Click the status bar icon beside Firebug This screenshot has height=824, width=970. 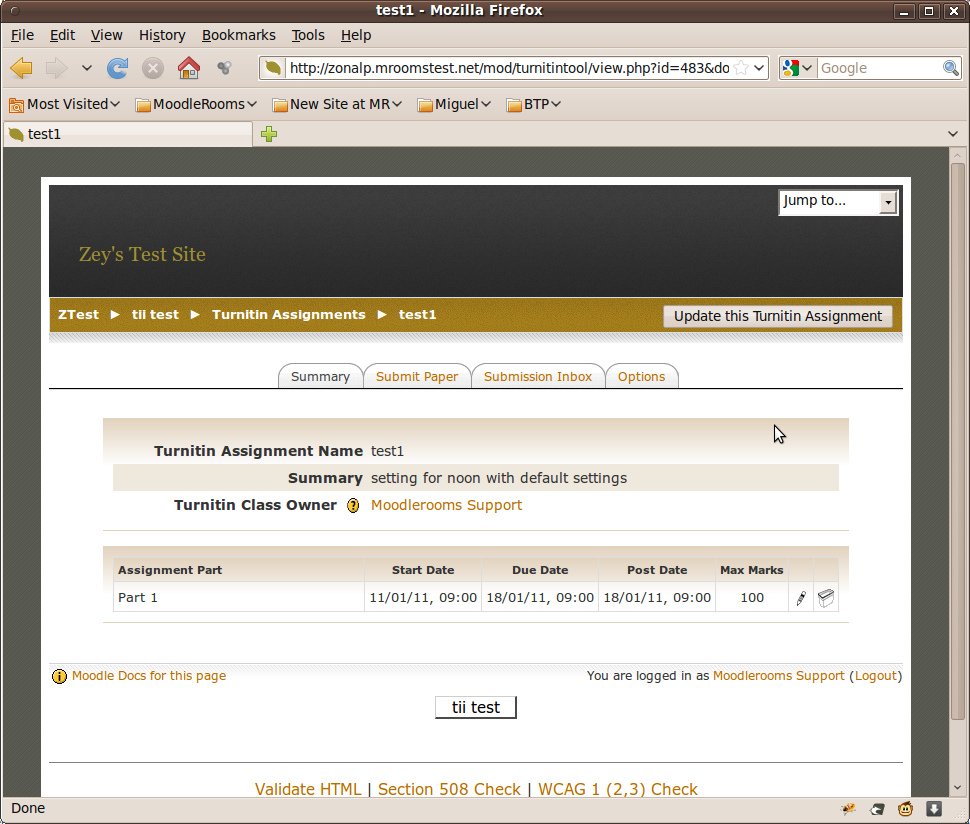[x=877, y=809]
